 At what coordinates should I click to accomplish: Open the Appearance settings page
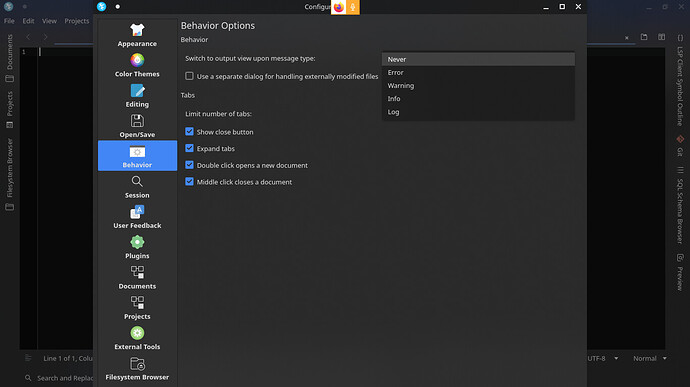point(137,35)
